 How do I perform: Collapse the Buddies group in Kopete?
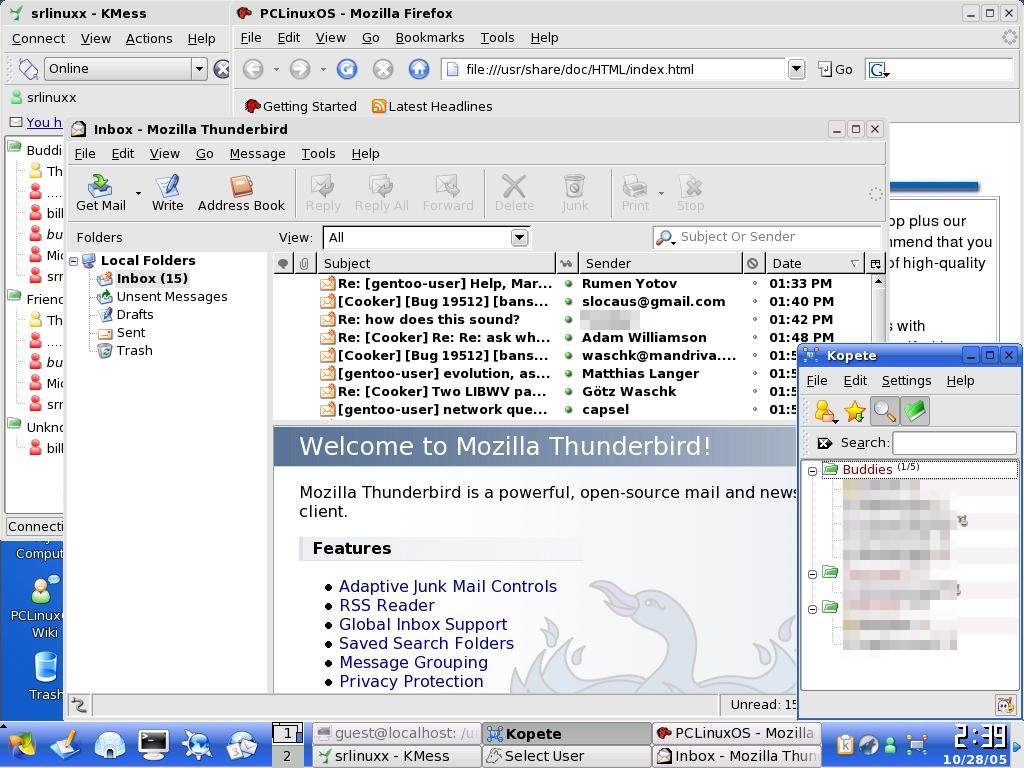pyautogui.click(x=812, y=471)
